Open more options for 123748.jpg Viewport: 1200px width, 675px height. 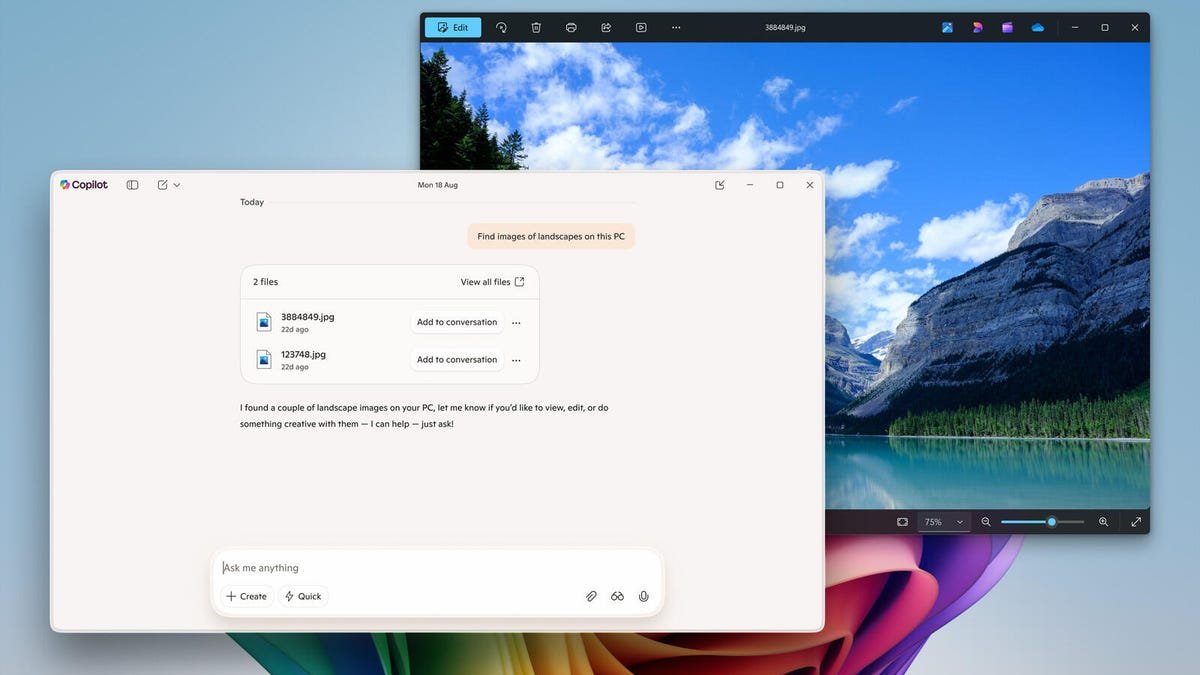(x=516, y=359)
